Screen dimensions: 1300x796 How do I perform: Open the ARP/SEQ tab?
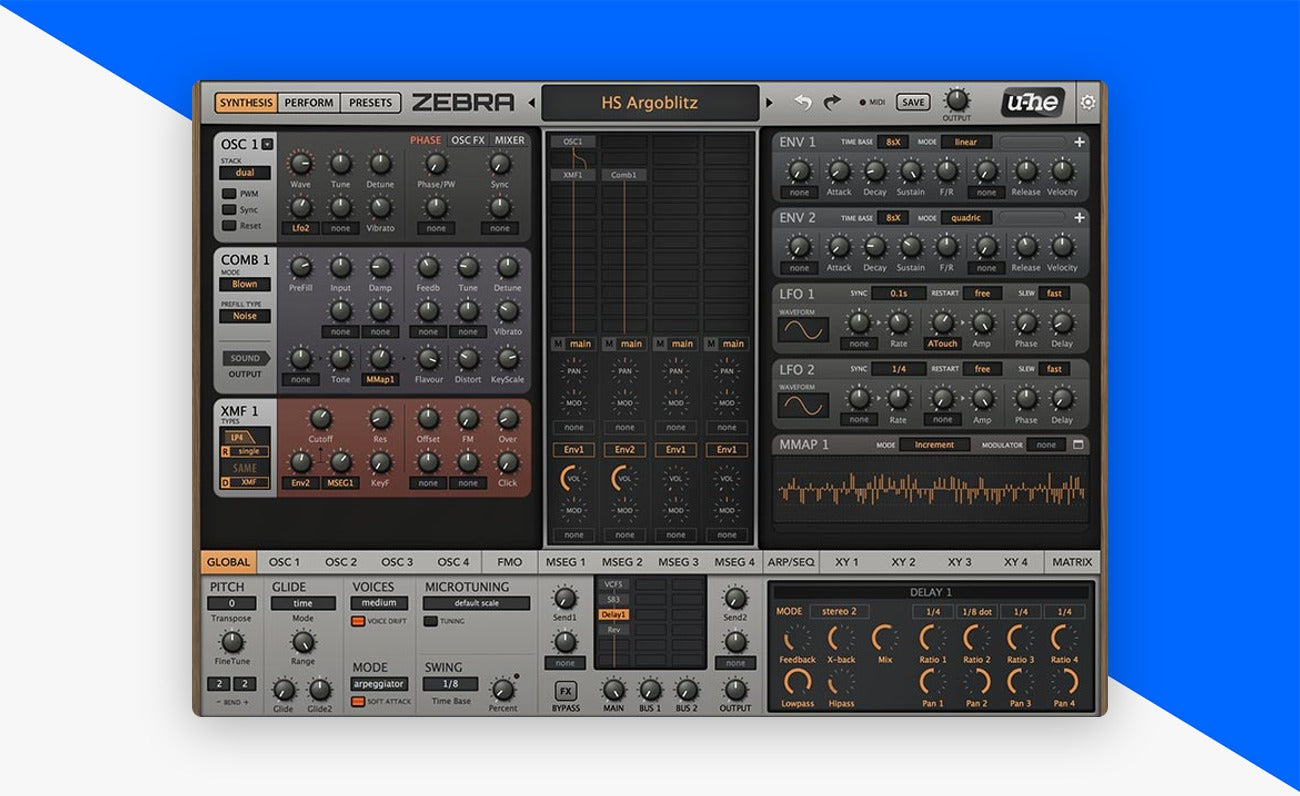click(x=791, y=562)
